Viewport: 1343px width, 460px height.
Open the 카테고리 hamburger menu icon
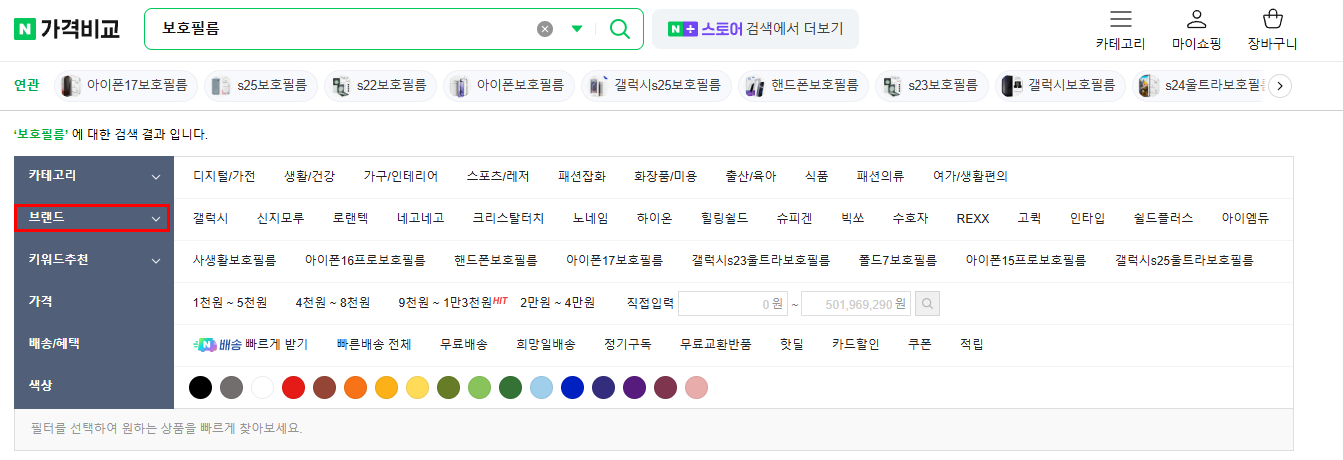coord(1121,20)
